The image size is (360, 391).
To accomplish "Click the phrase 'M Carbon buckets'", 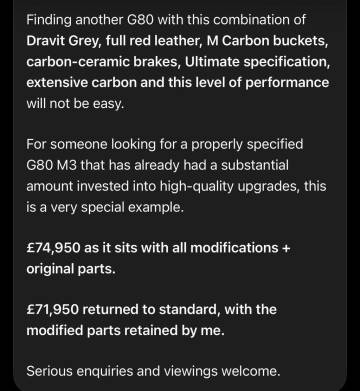I will 266,42.
